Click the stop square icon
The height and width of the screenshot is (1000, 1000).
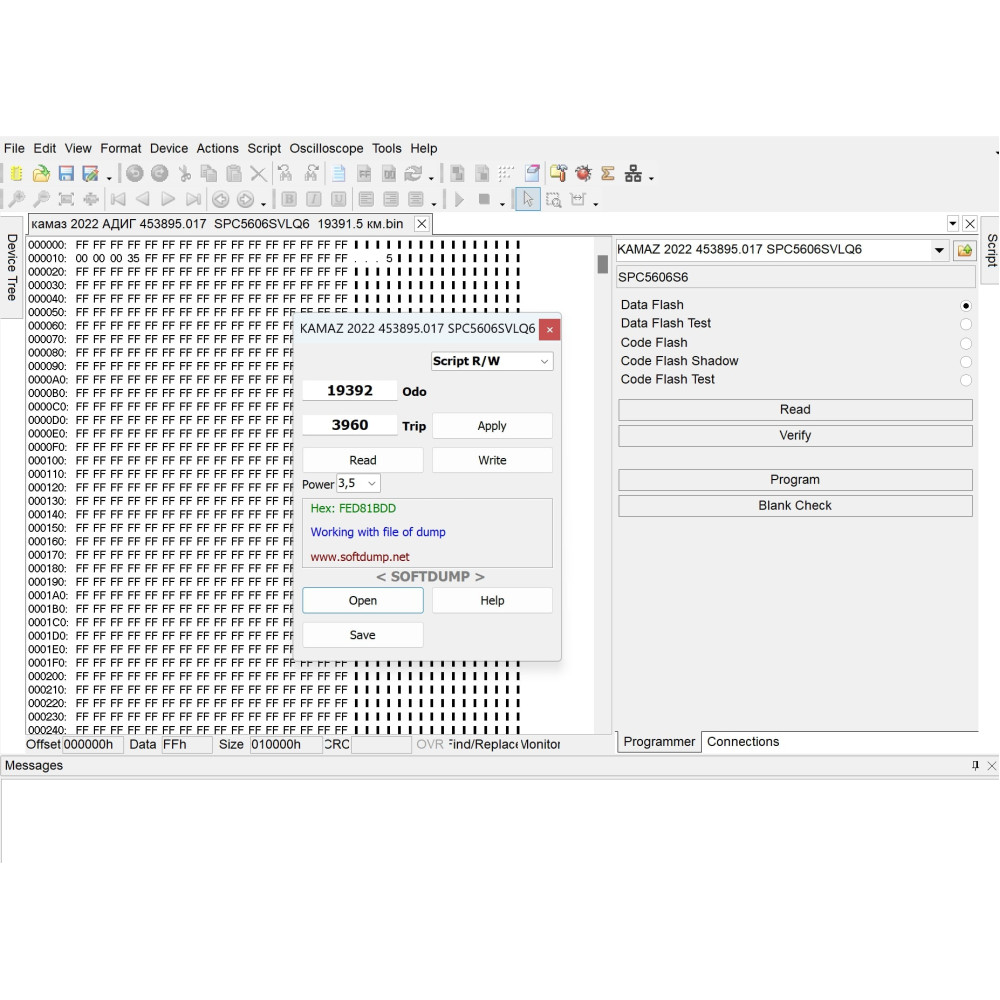pos(484,199)
